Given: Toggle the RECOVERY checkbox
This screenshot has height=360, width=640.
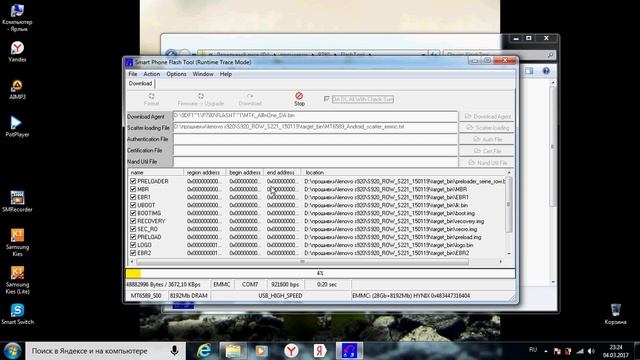Looking at the screenshot, I should pos(133,221).
